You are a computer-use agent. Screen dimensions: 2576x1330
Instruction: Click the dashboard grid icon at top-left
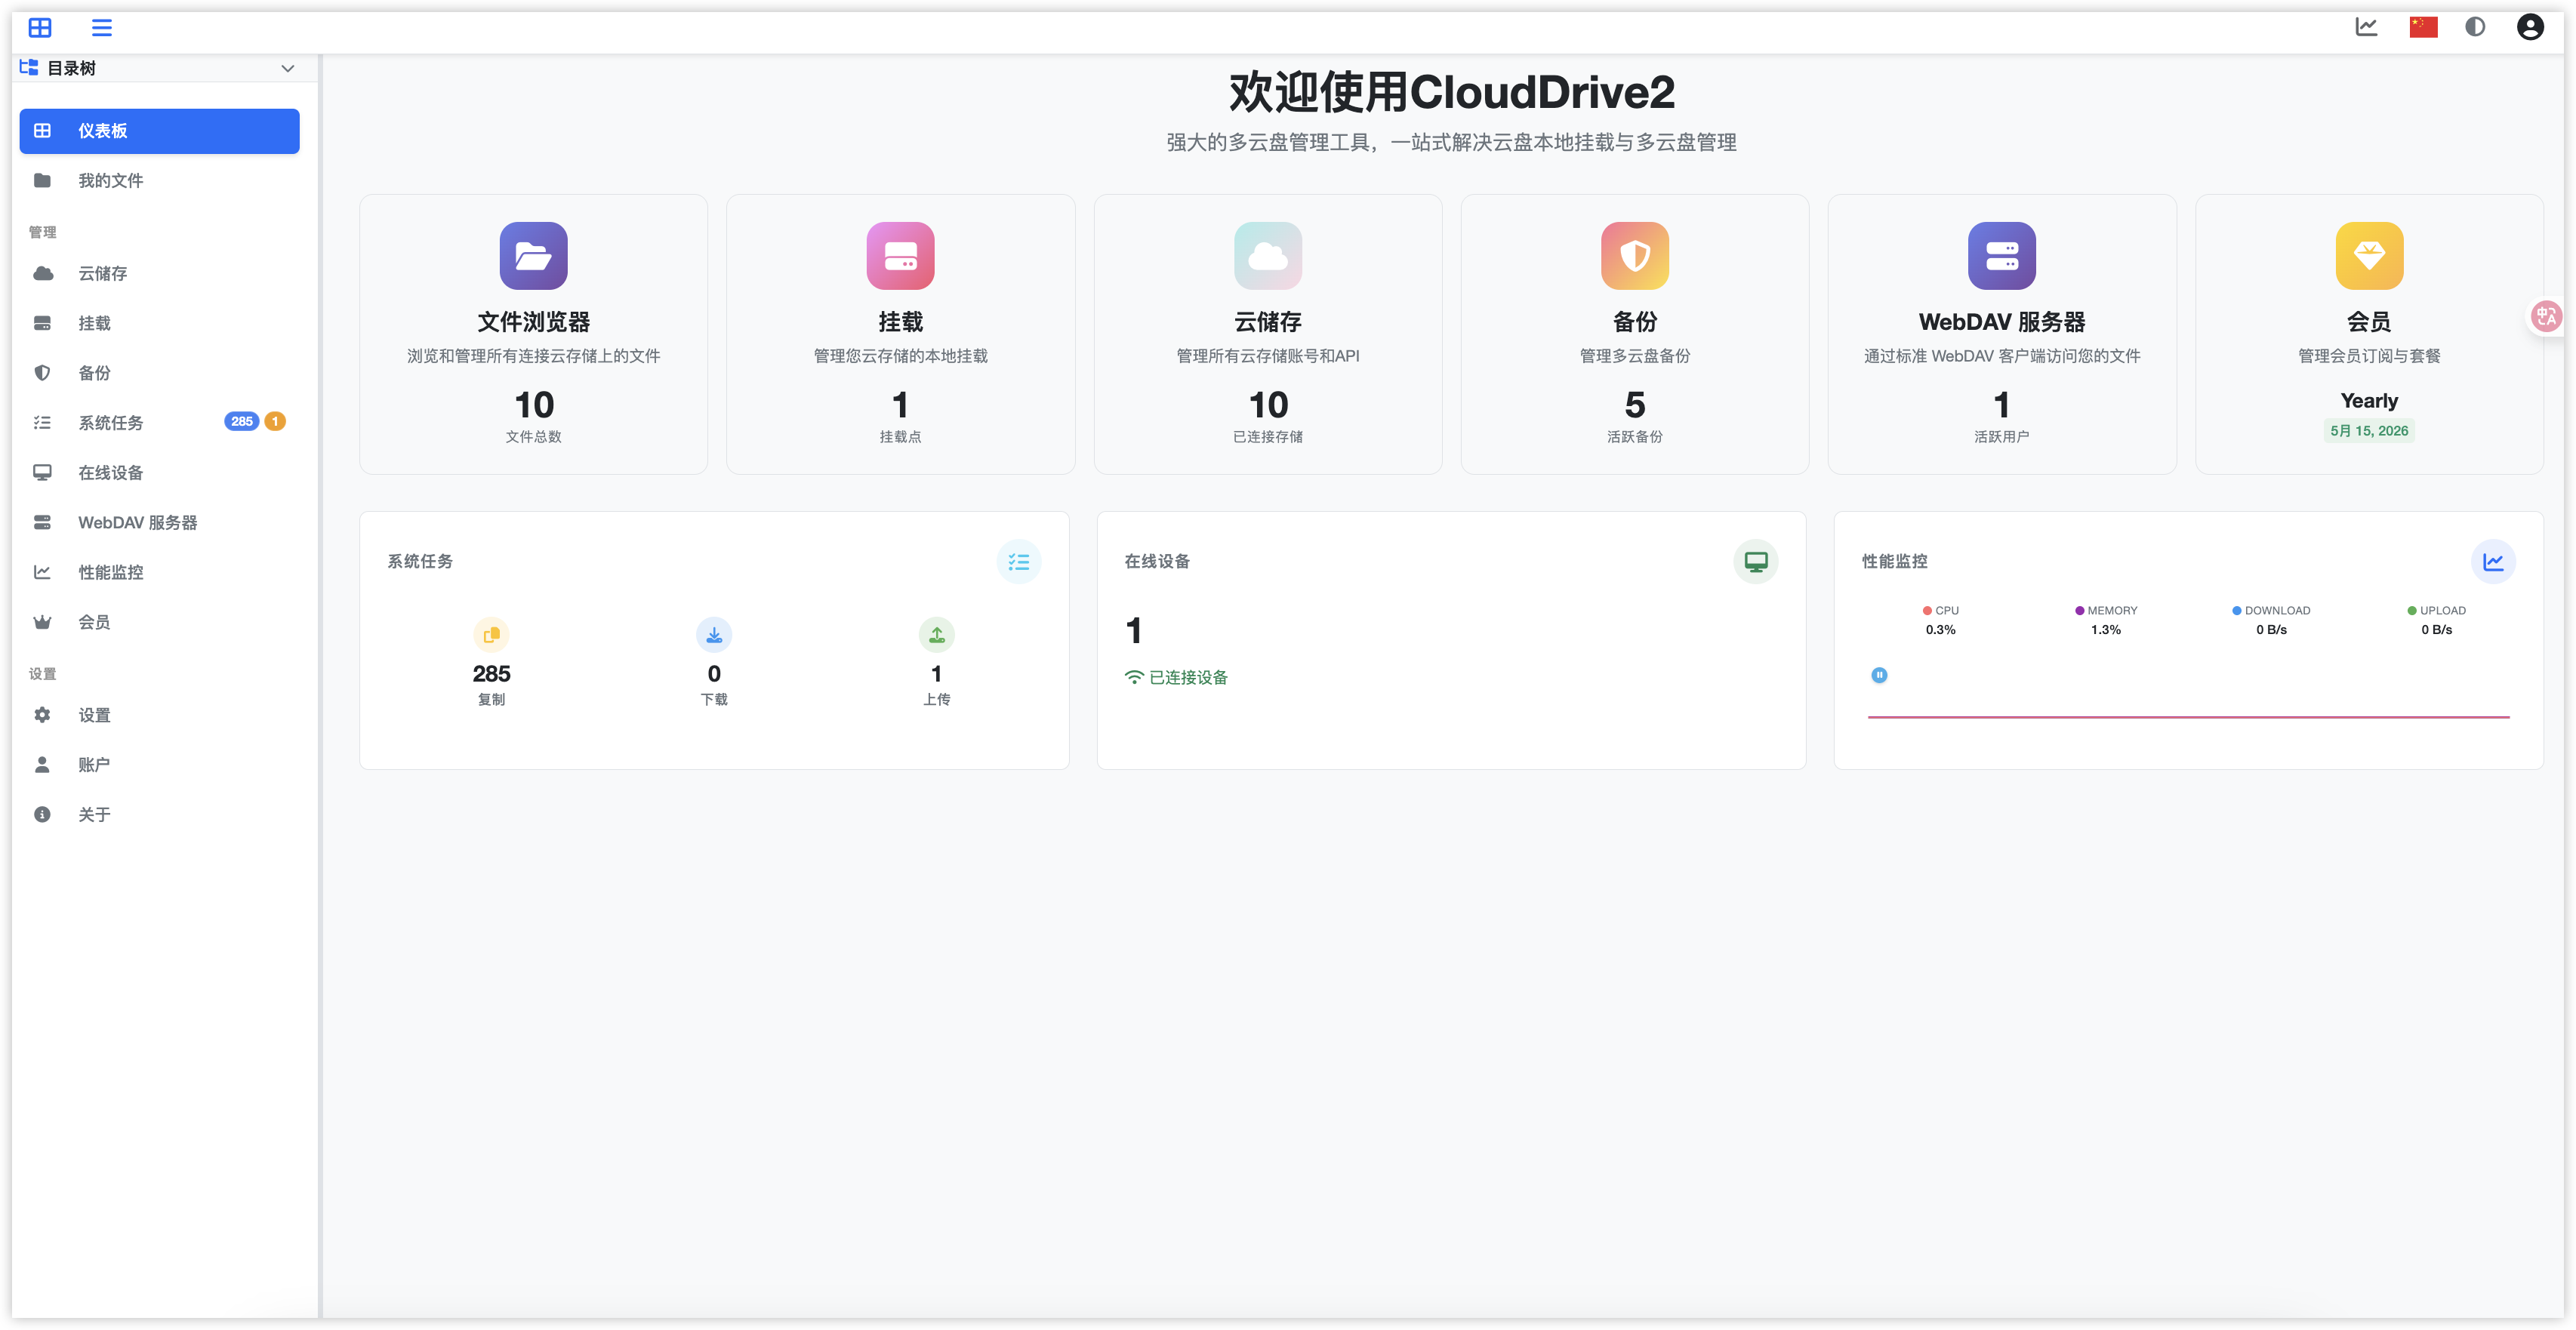(x=40, y=28)
